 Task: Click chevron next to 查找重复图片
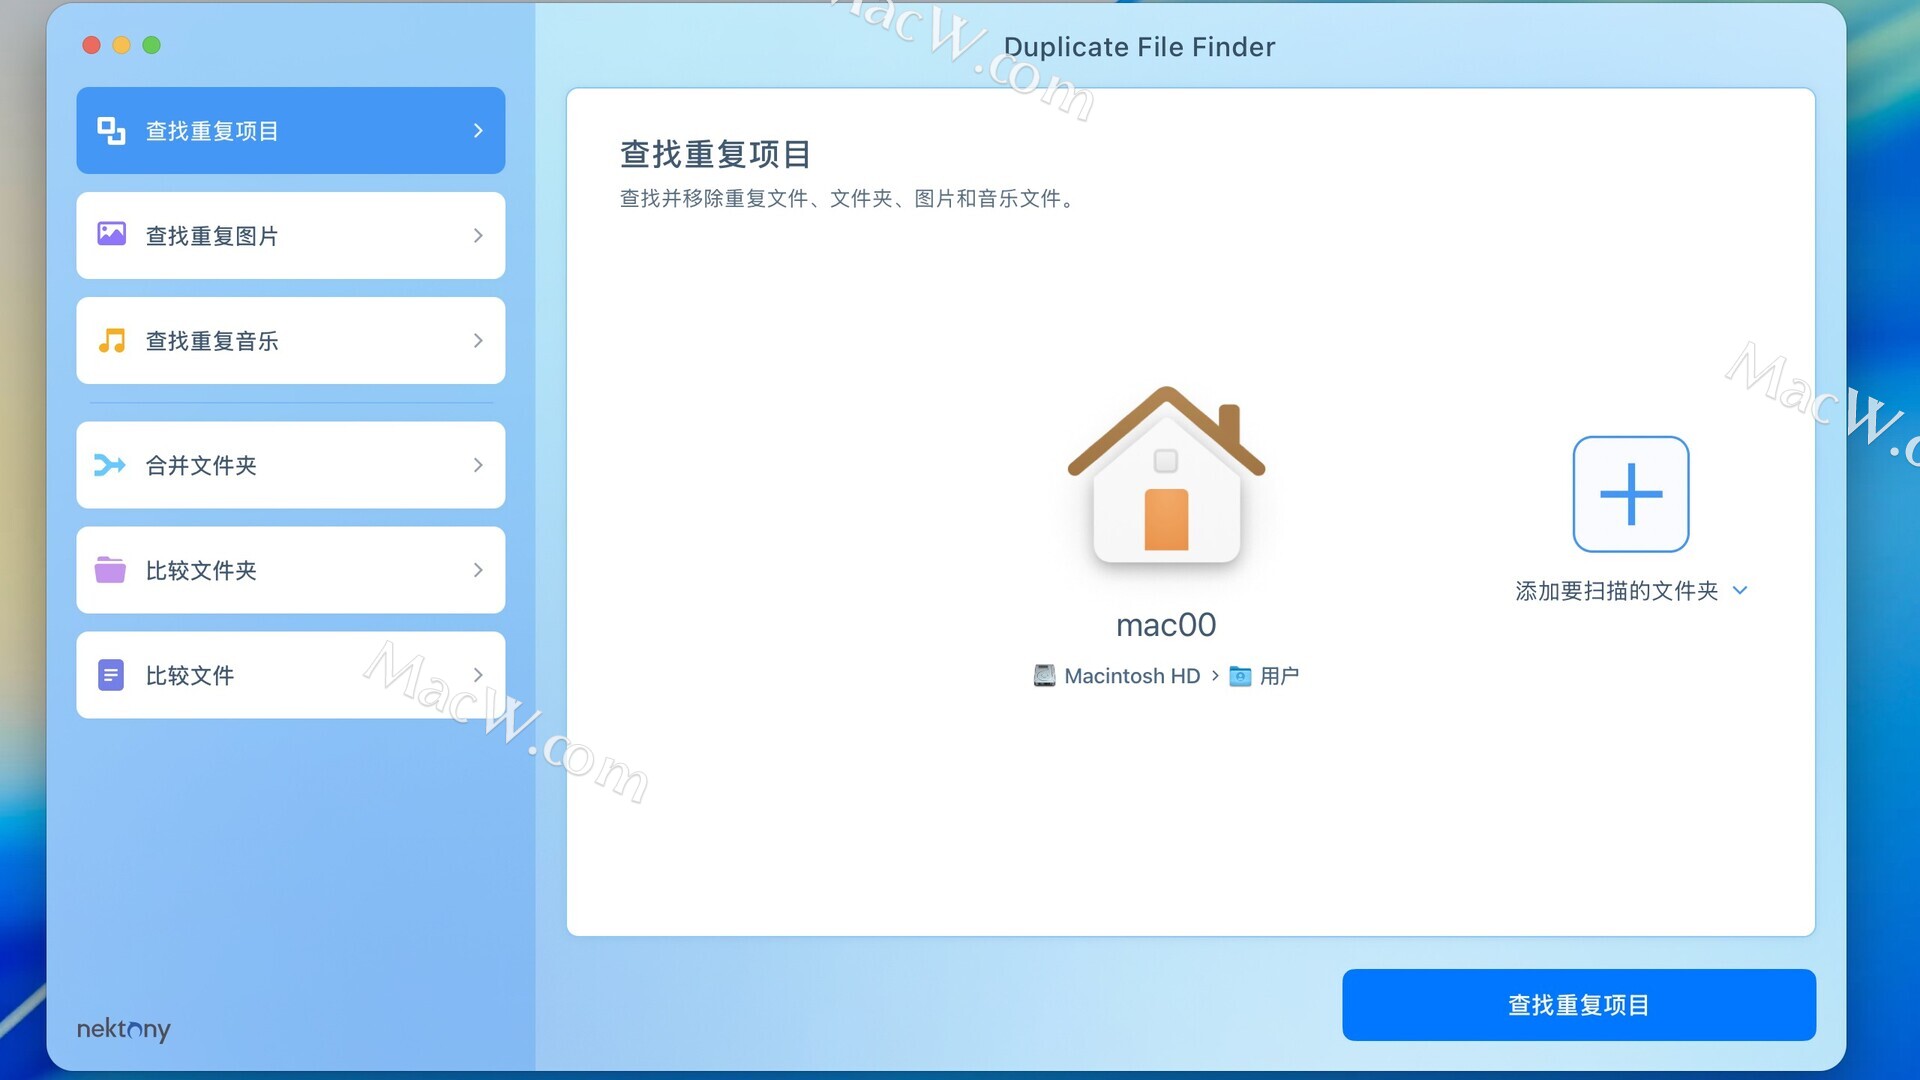(x=478, y=236)
